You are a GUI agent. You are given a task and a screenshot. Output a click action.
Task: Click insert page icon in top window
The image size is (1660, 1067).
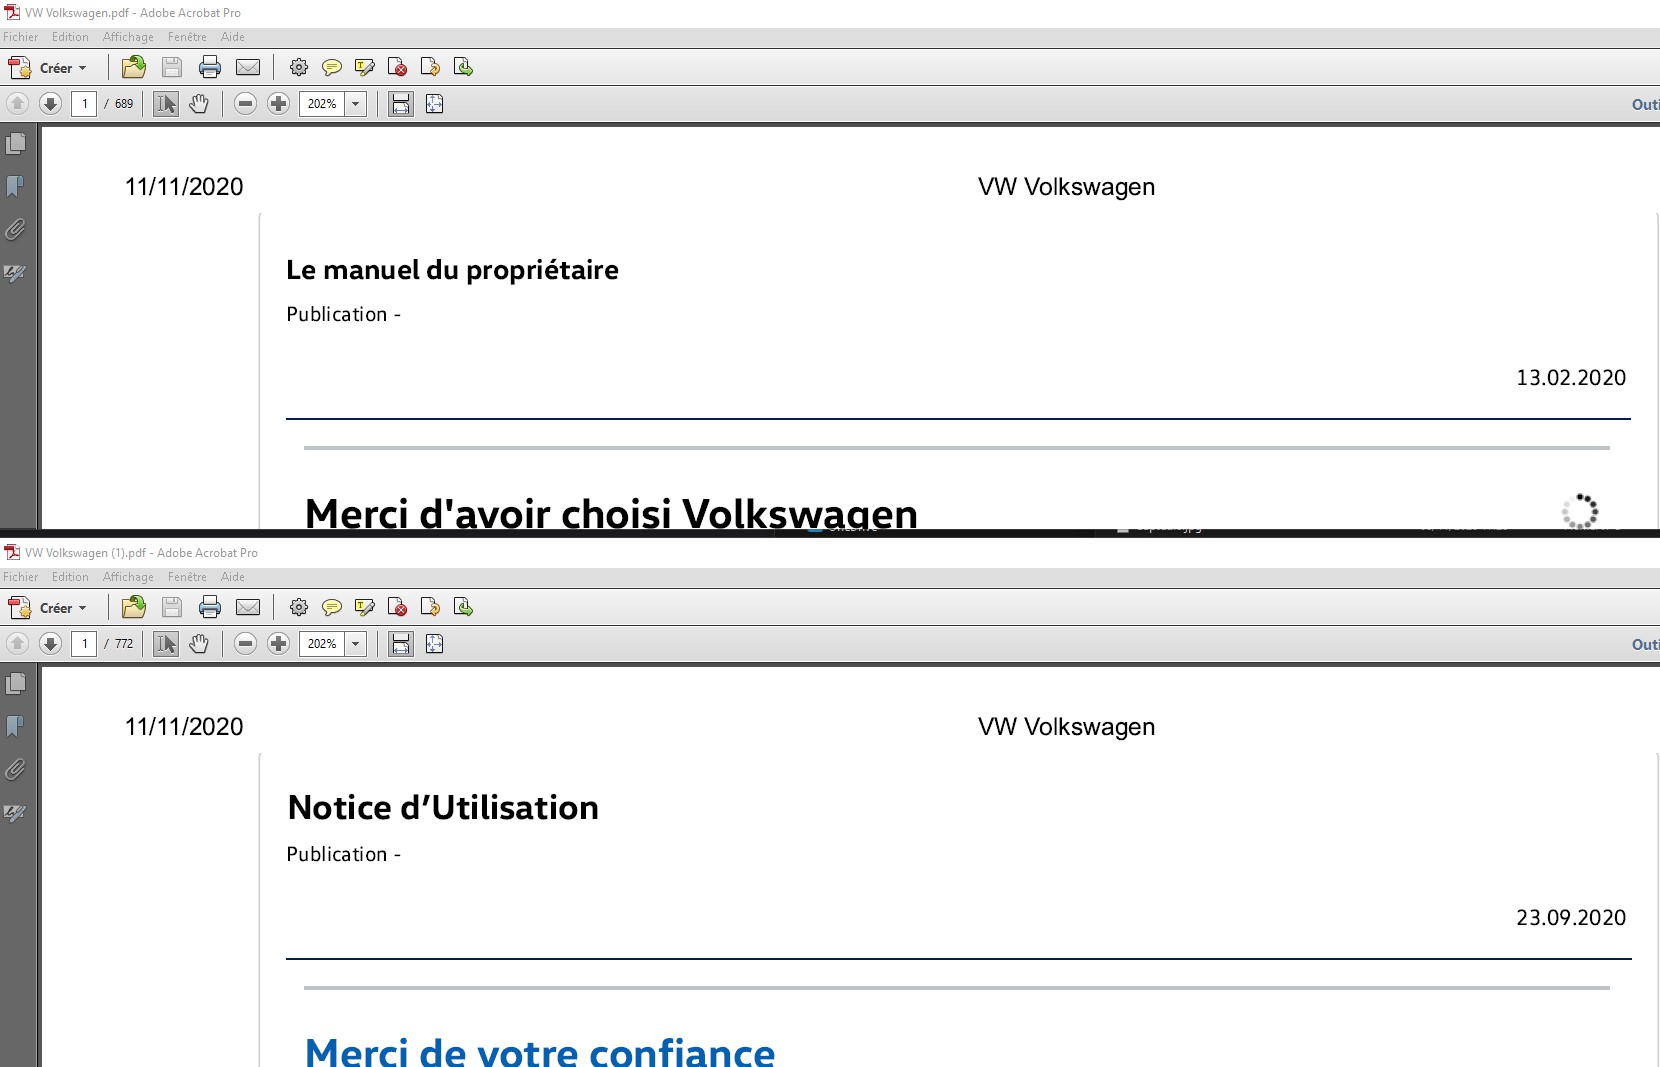click(x=430, y=67)
